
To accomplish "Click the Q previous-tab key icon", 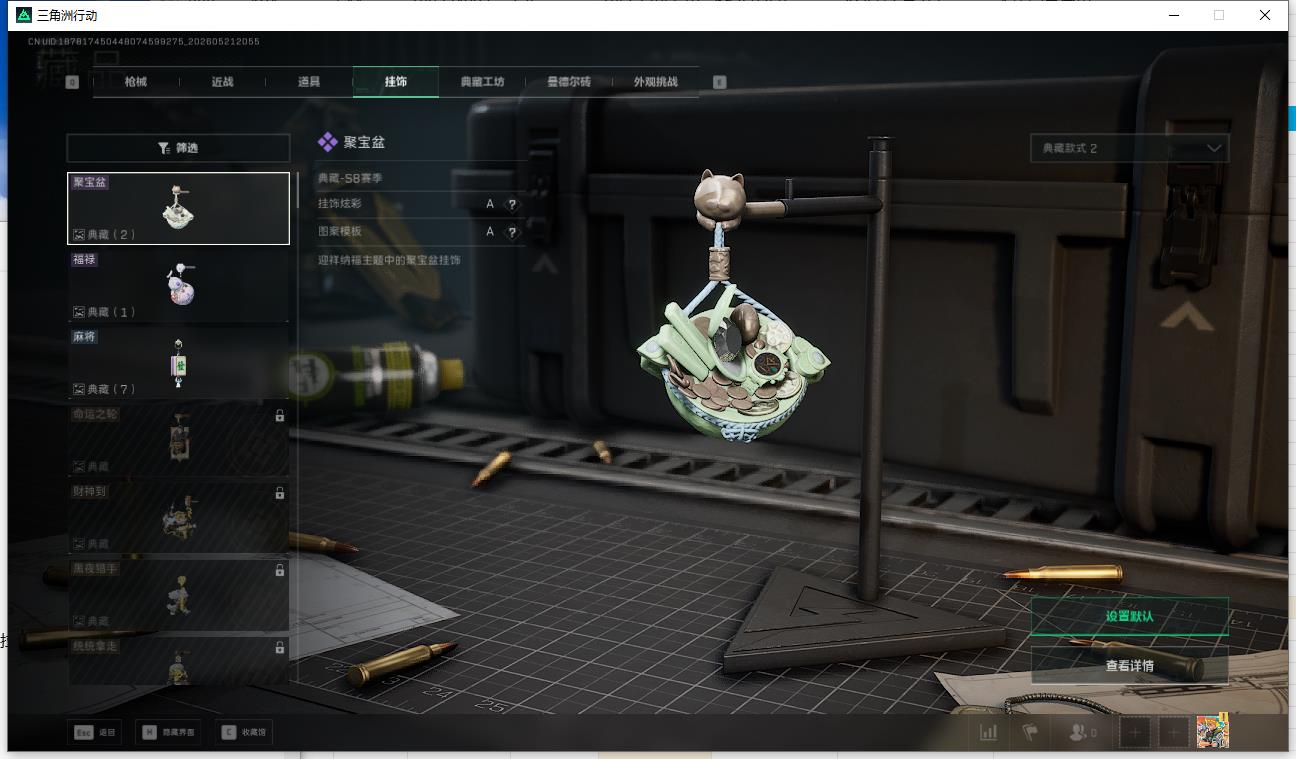I will [72, 82].
